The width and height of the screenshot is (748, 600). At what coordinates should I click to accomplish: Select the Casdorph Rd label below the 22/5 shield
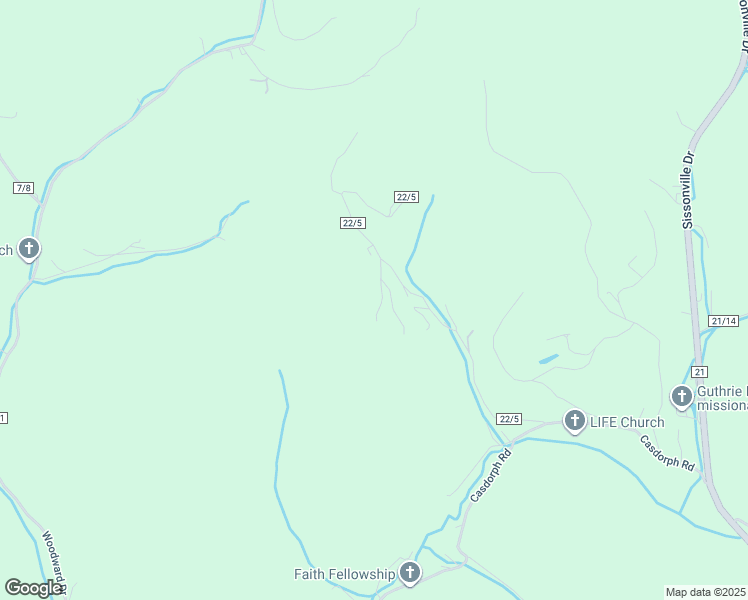[491, 476]
